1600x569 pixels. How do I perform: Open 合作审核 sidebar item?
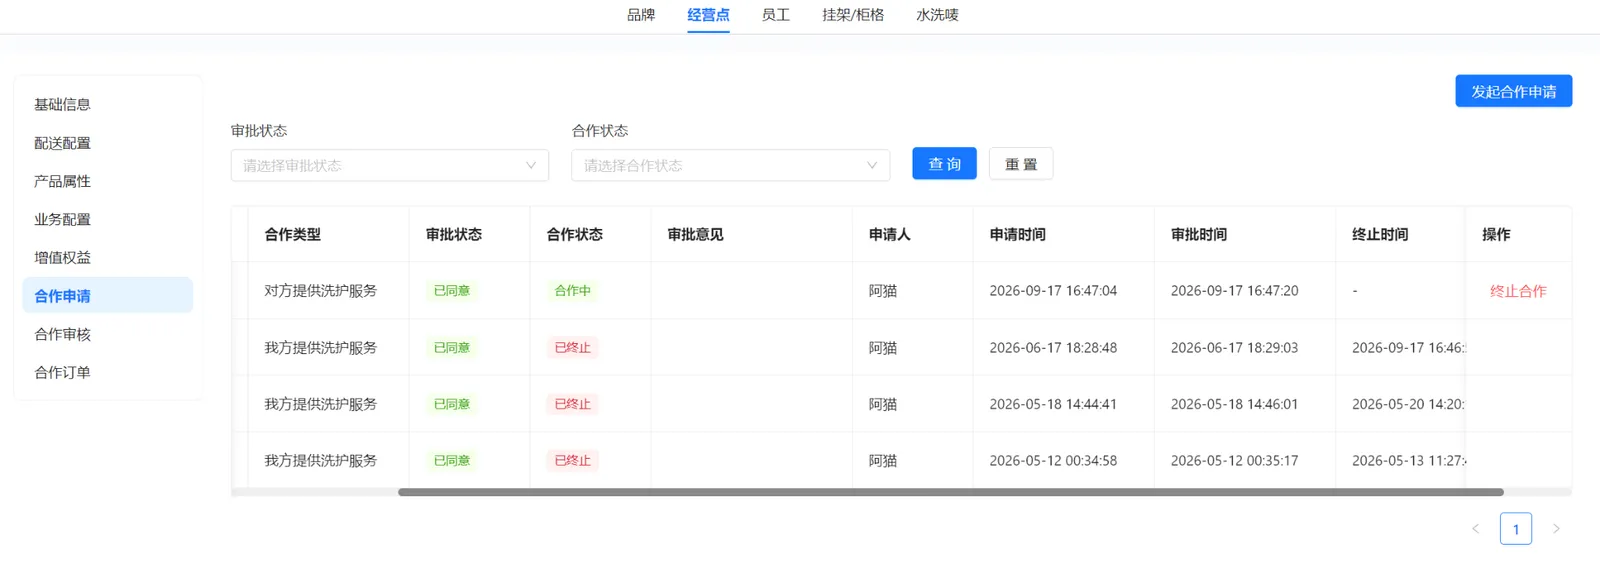tap(107, 334)
